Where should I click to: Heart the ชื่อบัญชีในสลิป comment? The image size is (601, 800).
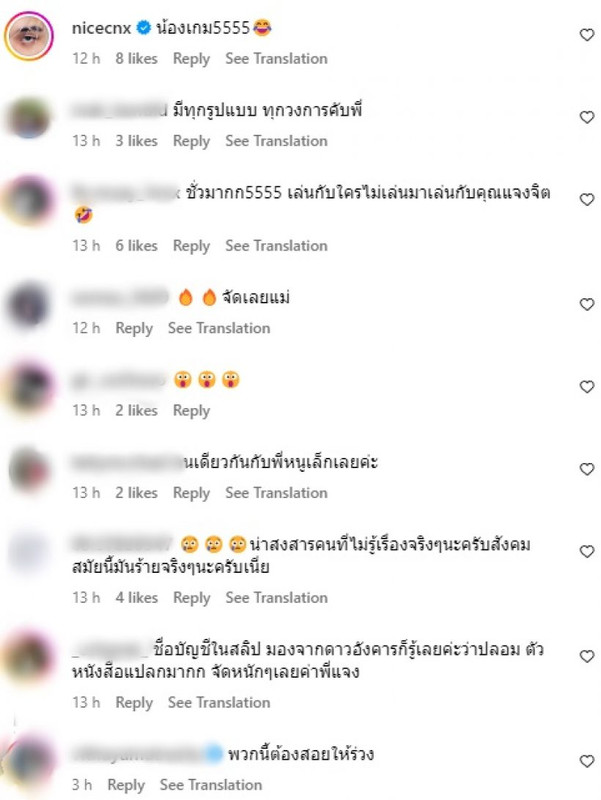pos(587,657)
